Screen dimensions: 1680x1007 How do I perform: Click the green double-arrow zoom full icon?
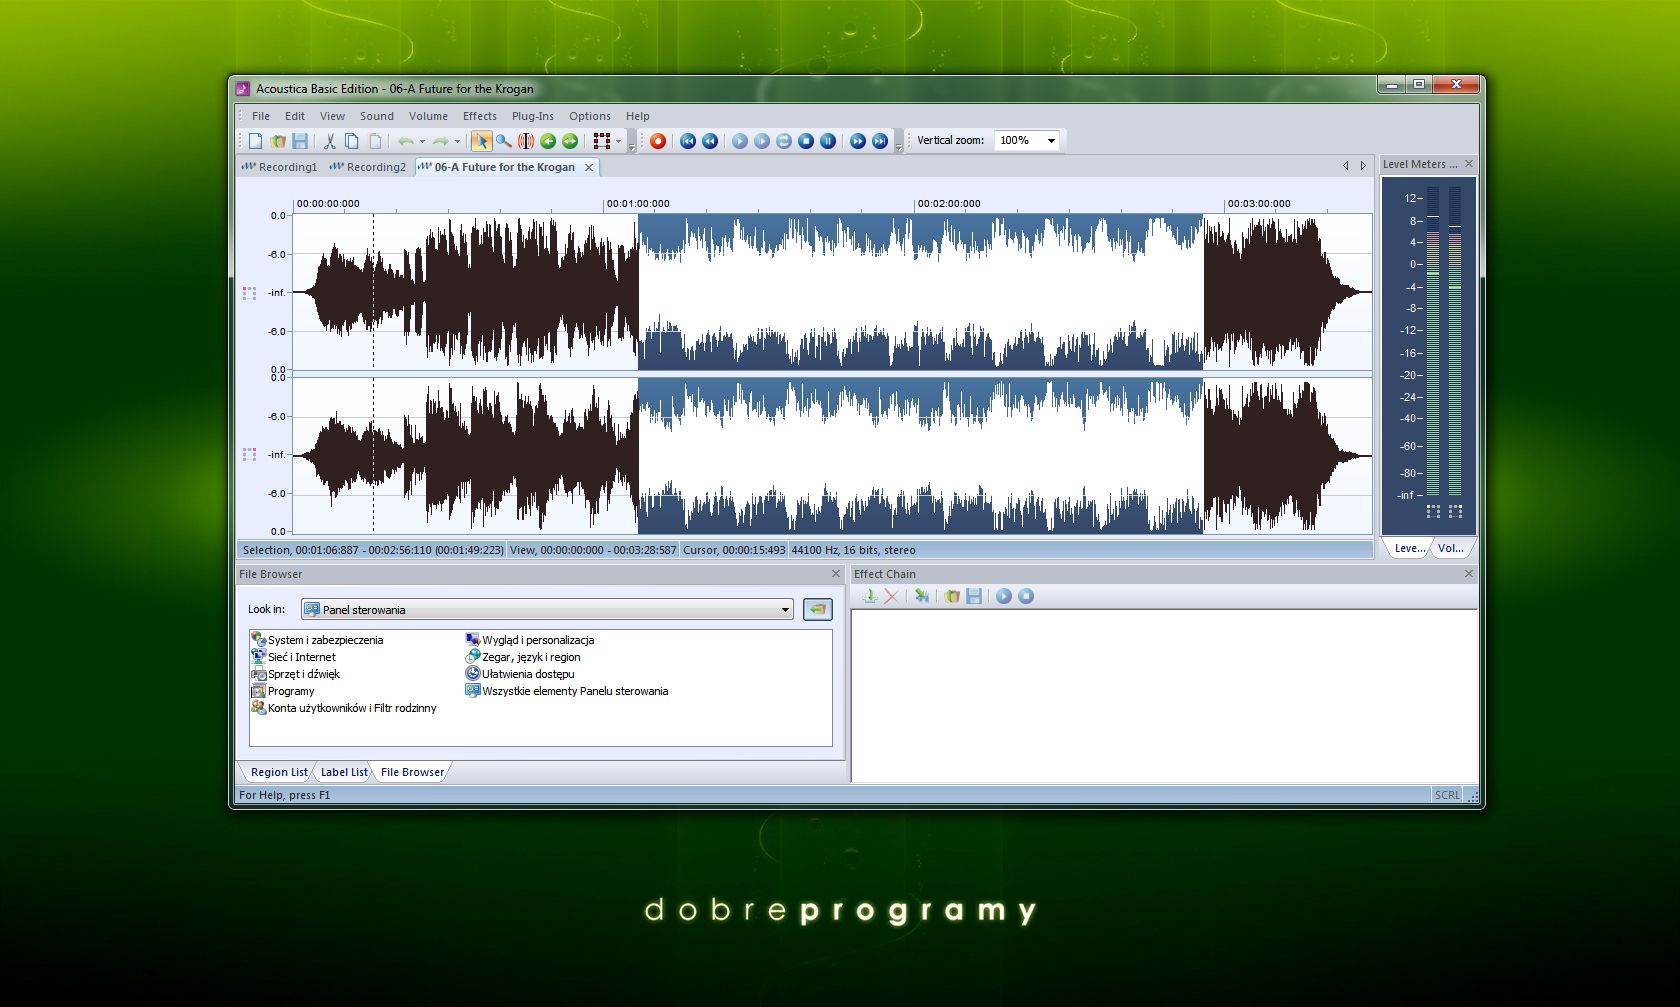point(570,141)
